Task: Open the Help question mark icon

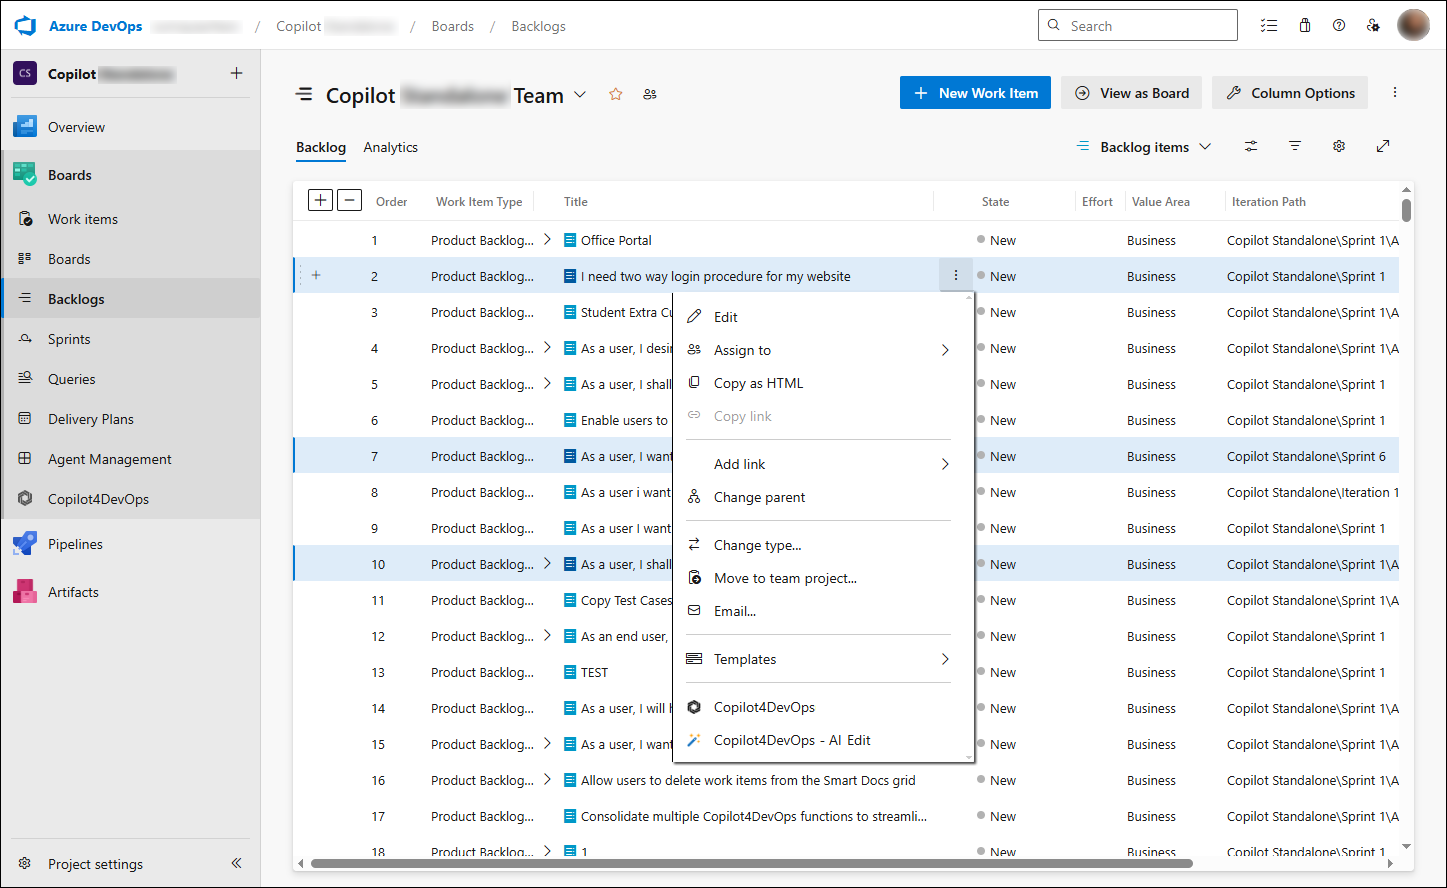Action: [x=1339, y=26]
